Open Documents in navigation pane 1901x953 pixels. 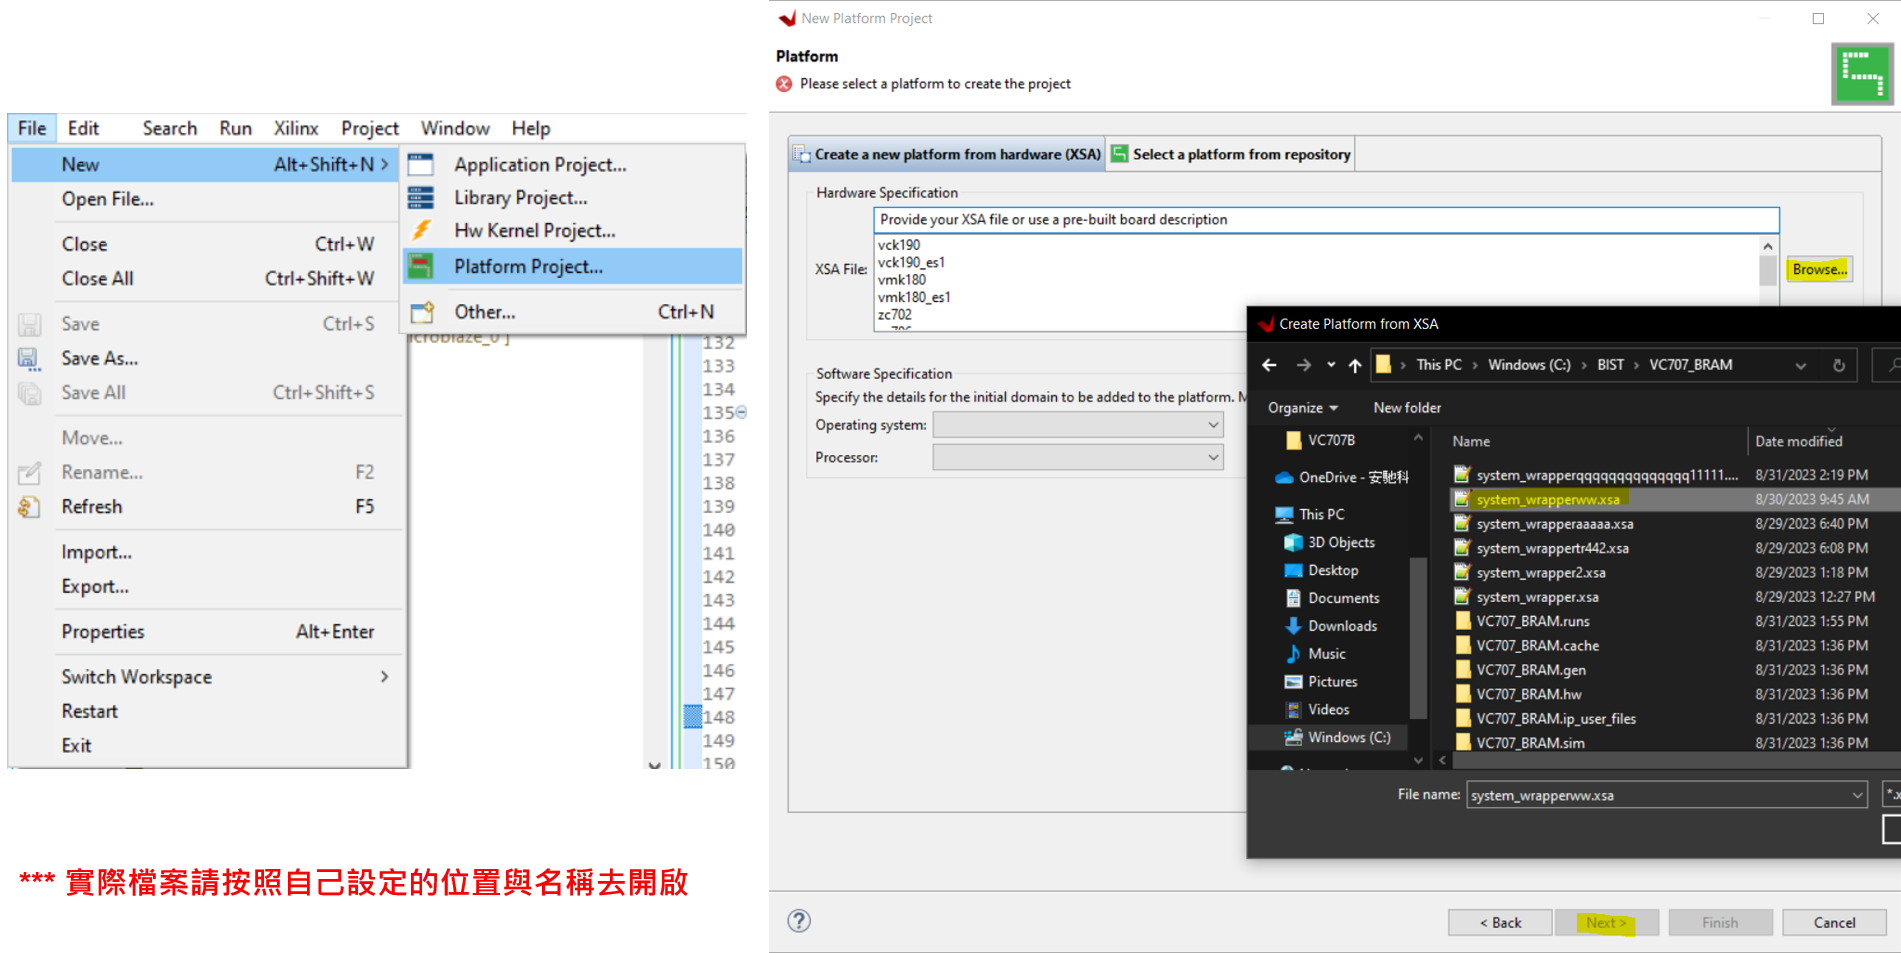(1332, 598)
